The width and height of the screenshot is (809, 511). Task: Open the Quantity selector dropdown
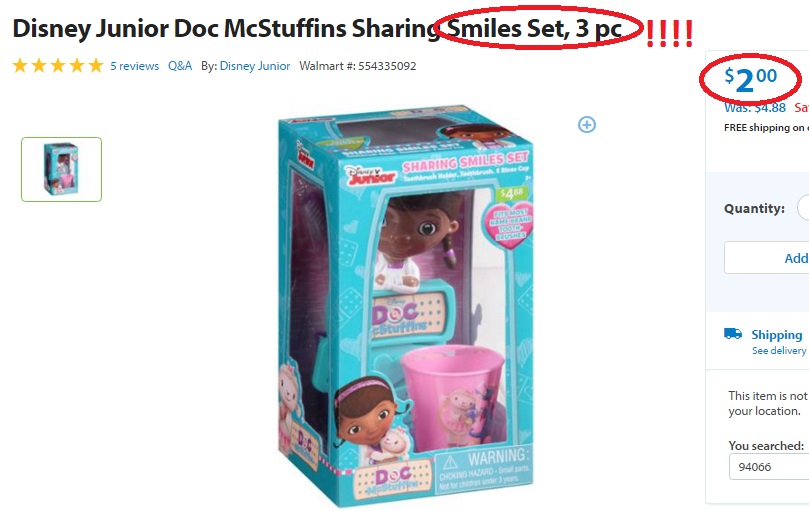pyautogui.click(x=803, y=208)
